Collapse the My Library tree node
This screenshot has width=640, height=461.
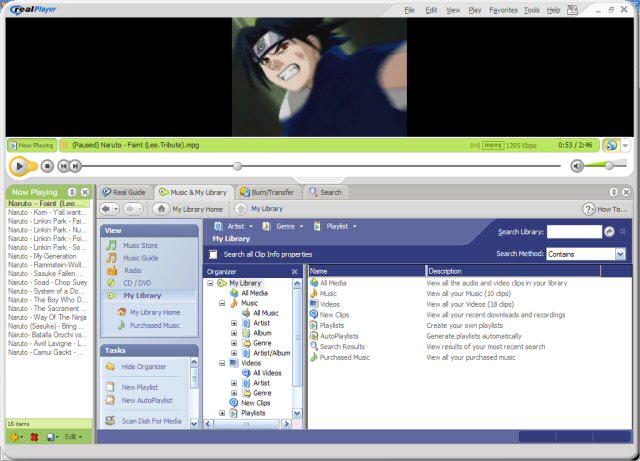pyautogui.click(x=210, y=283)
